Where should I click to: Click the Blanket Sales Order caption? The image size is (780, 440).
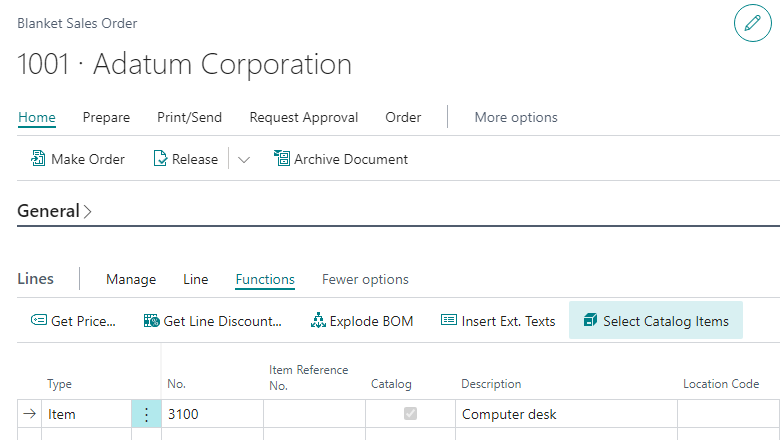(x=77, y=23)
